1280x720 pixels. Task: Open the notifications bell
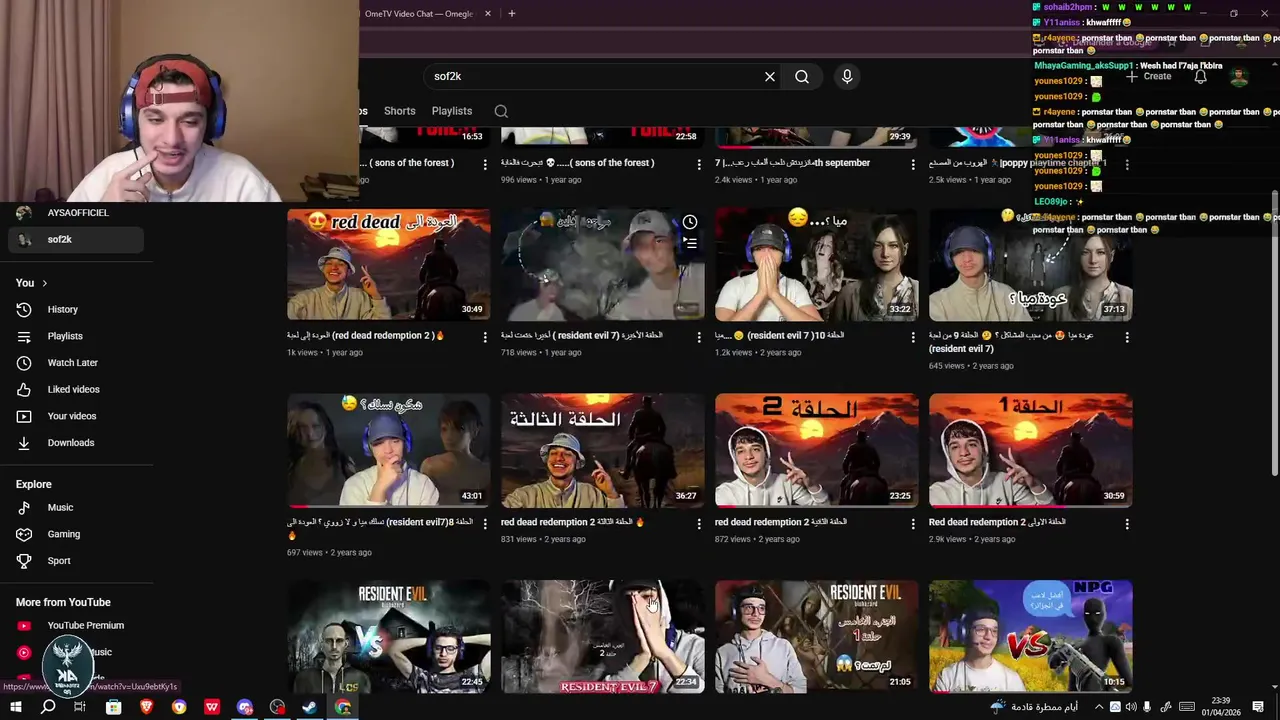tap(1200, 76)
